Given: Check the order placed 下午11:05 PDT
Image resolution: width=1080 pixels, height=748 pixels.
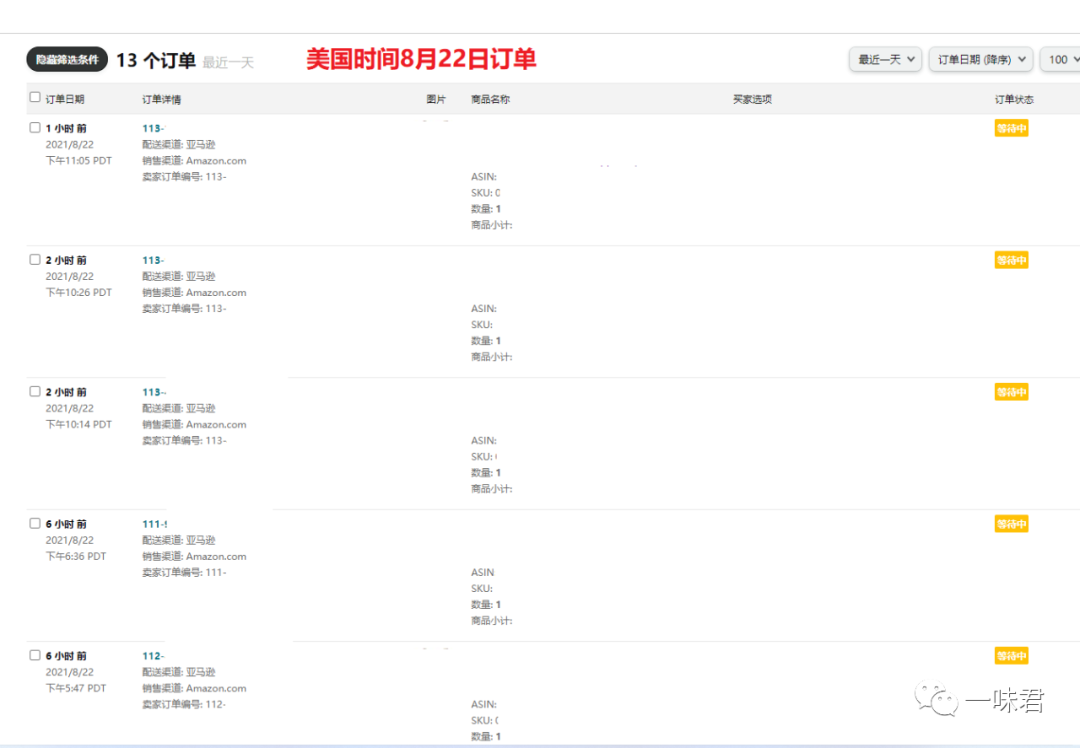Looking at the screenshot, I should 35,127.
